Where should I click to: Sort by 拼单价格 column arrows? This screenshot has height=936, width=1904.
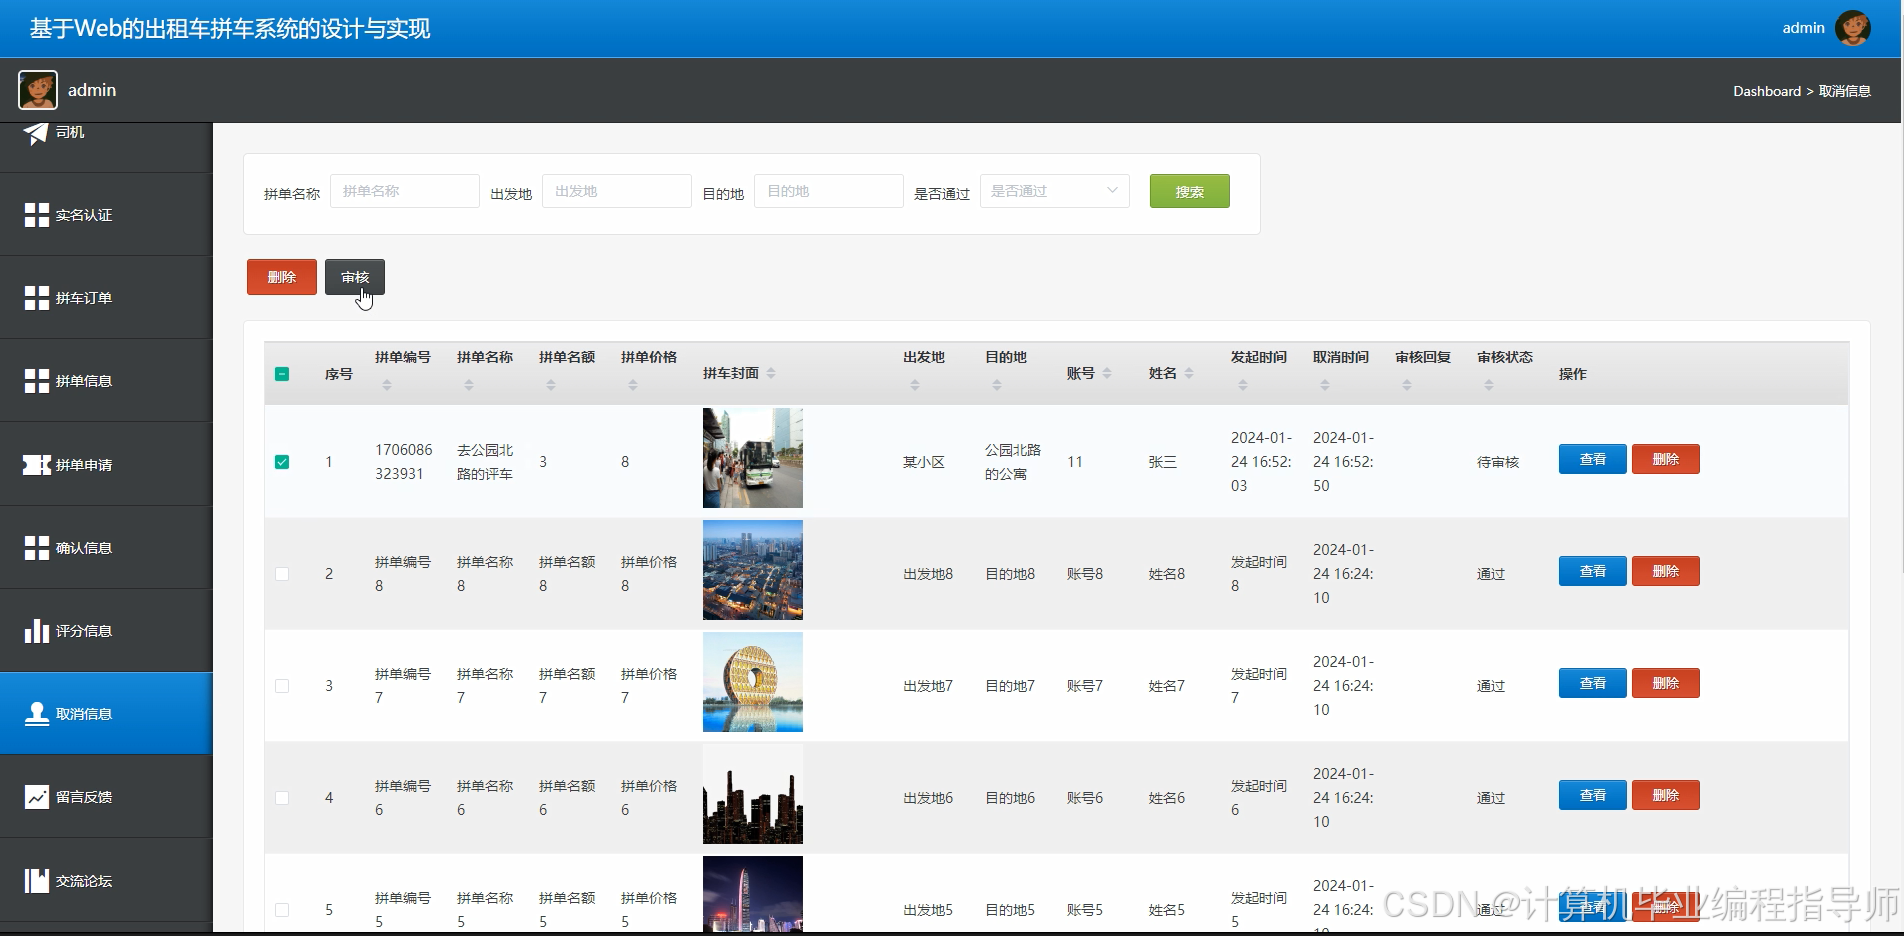(633, 385)
